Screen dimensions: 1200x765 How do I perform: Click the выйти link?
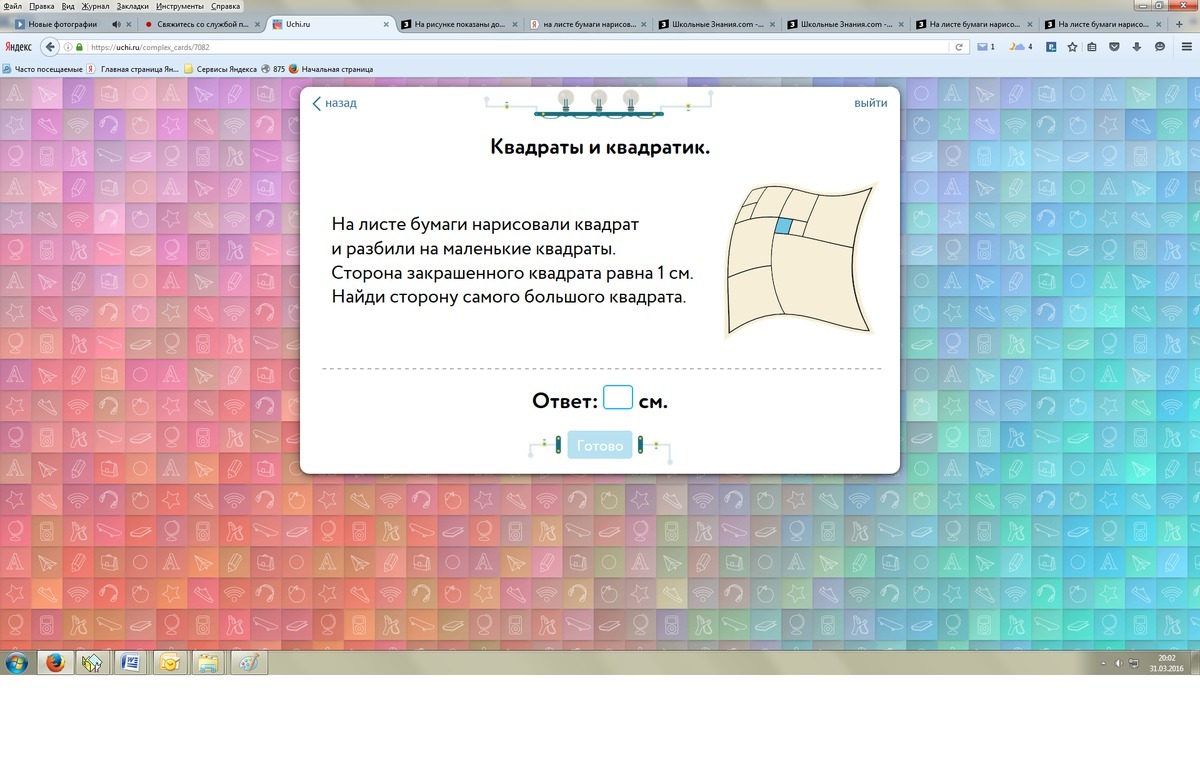870,103
